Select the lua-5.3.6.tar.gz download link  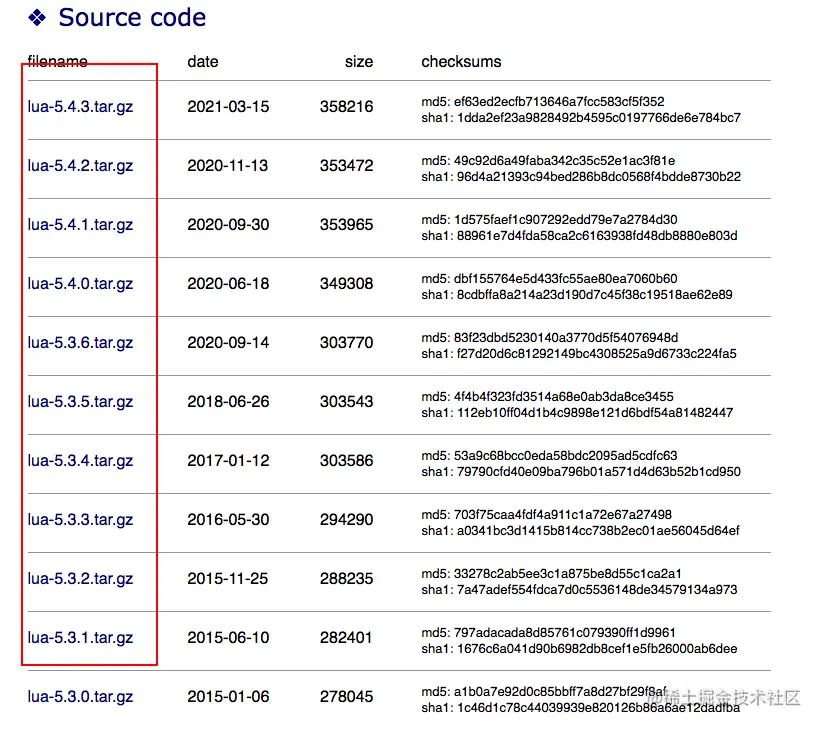pos(80,344)
